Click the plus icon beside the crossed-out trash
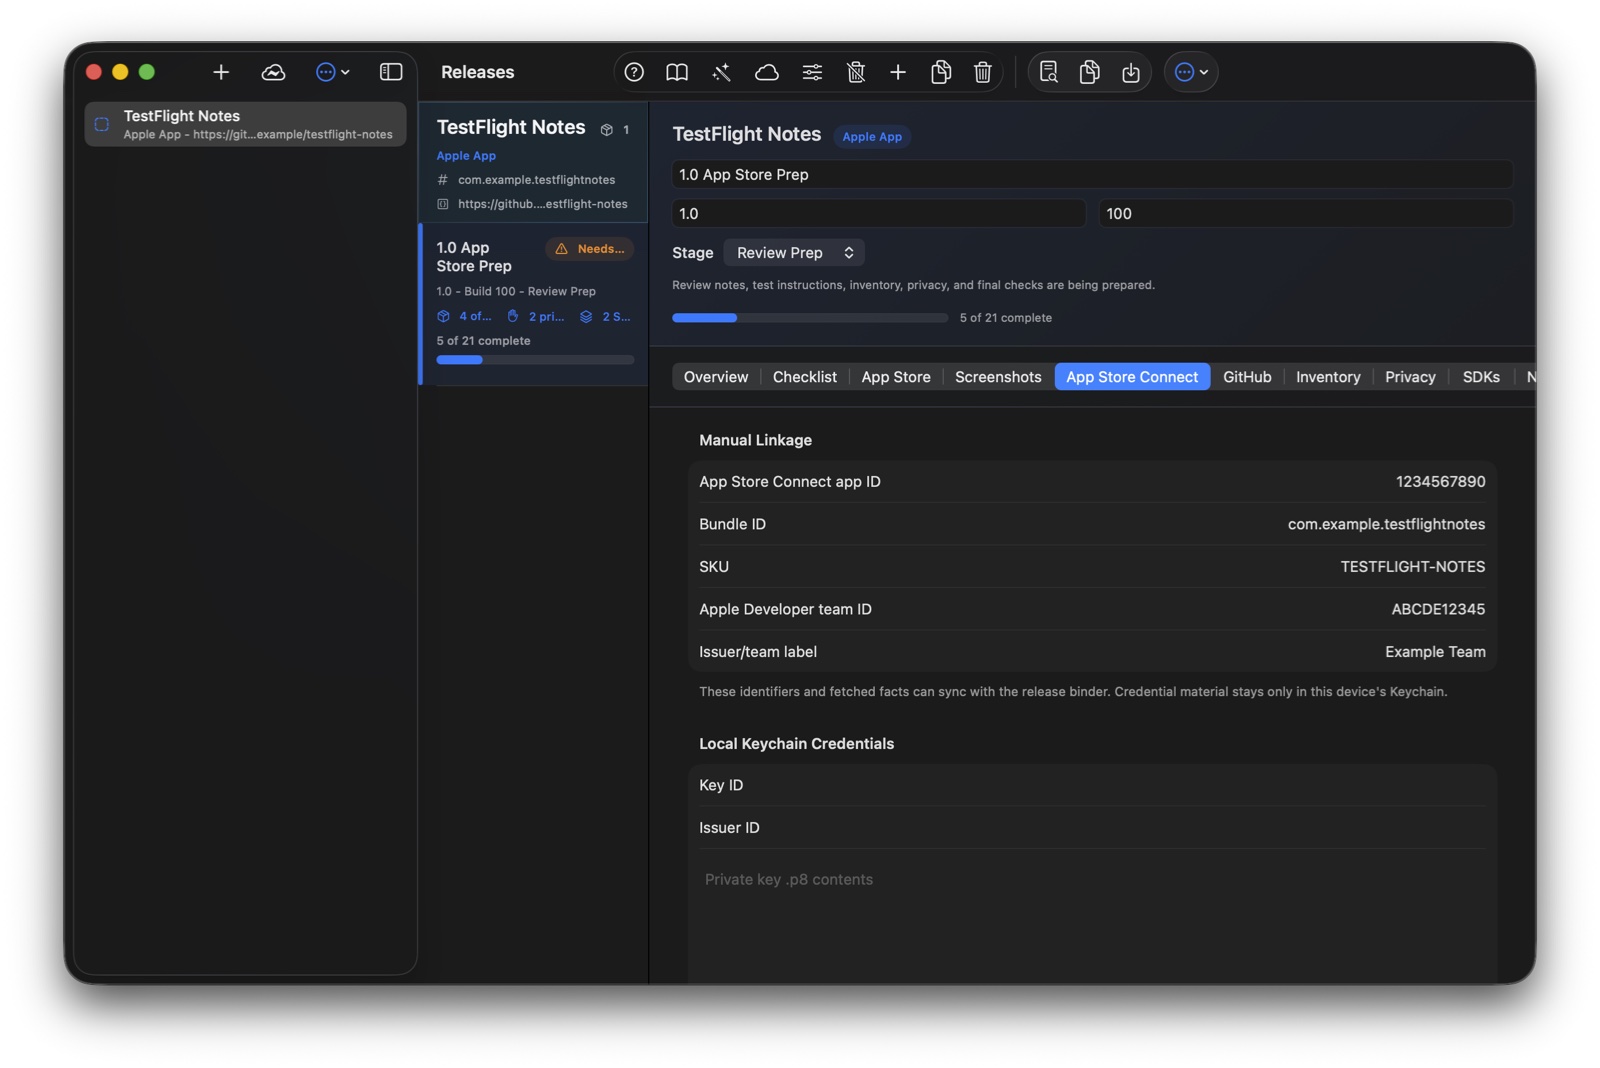 pyautogui.click(x=898, y=72)
